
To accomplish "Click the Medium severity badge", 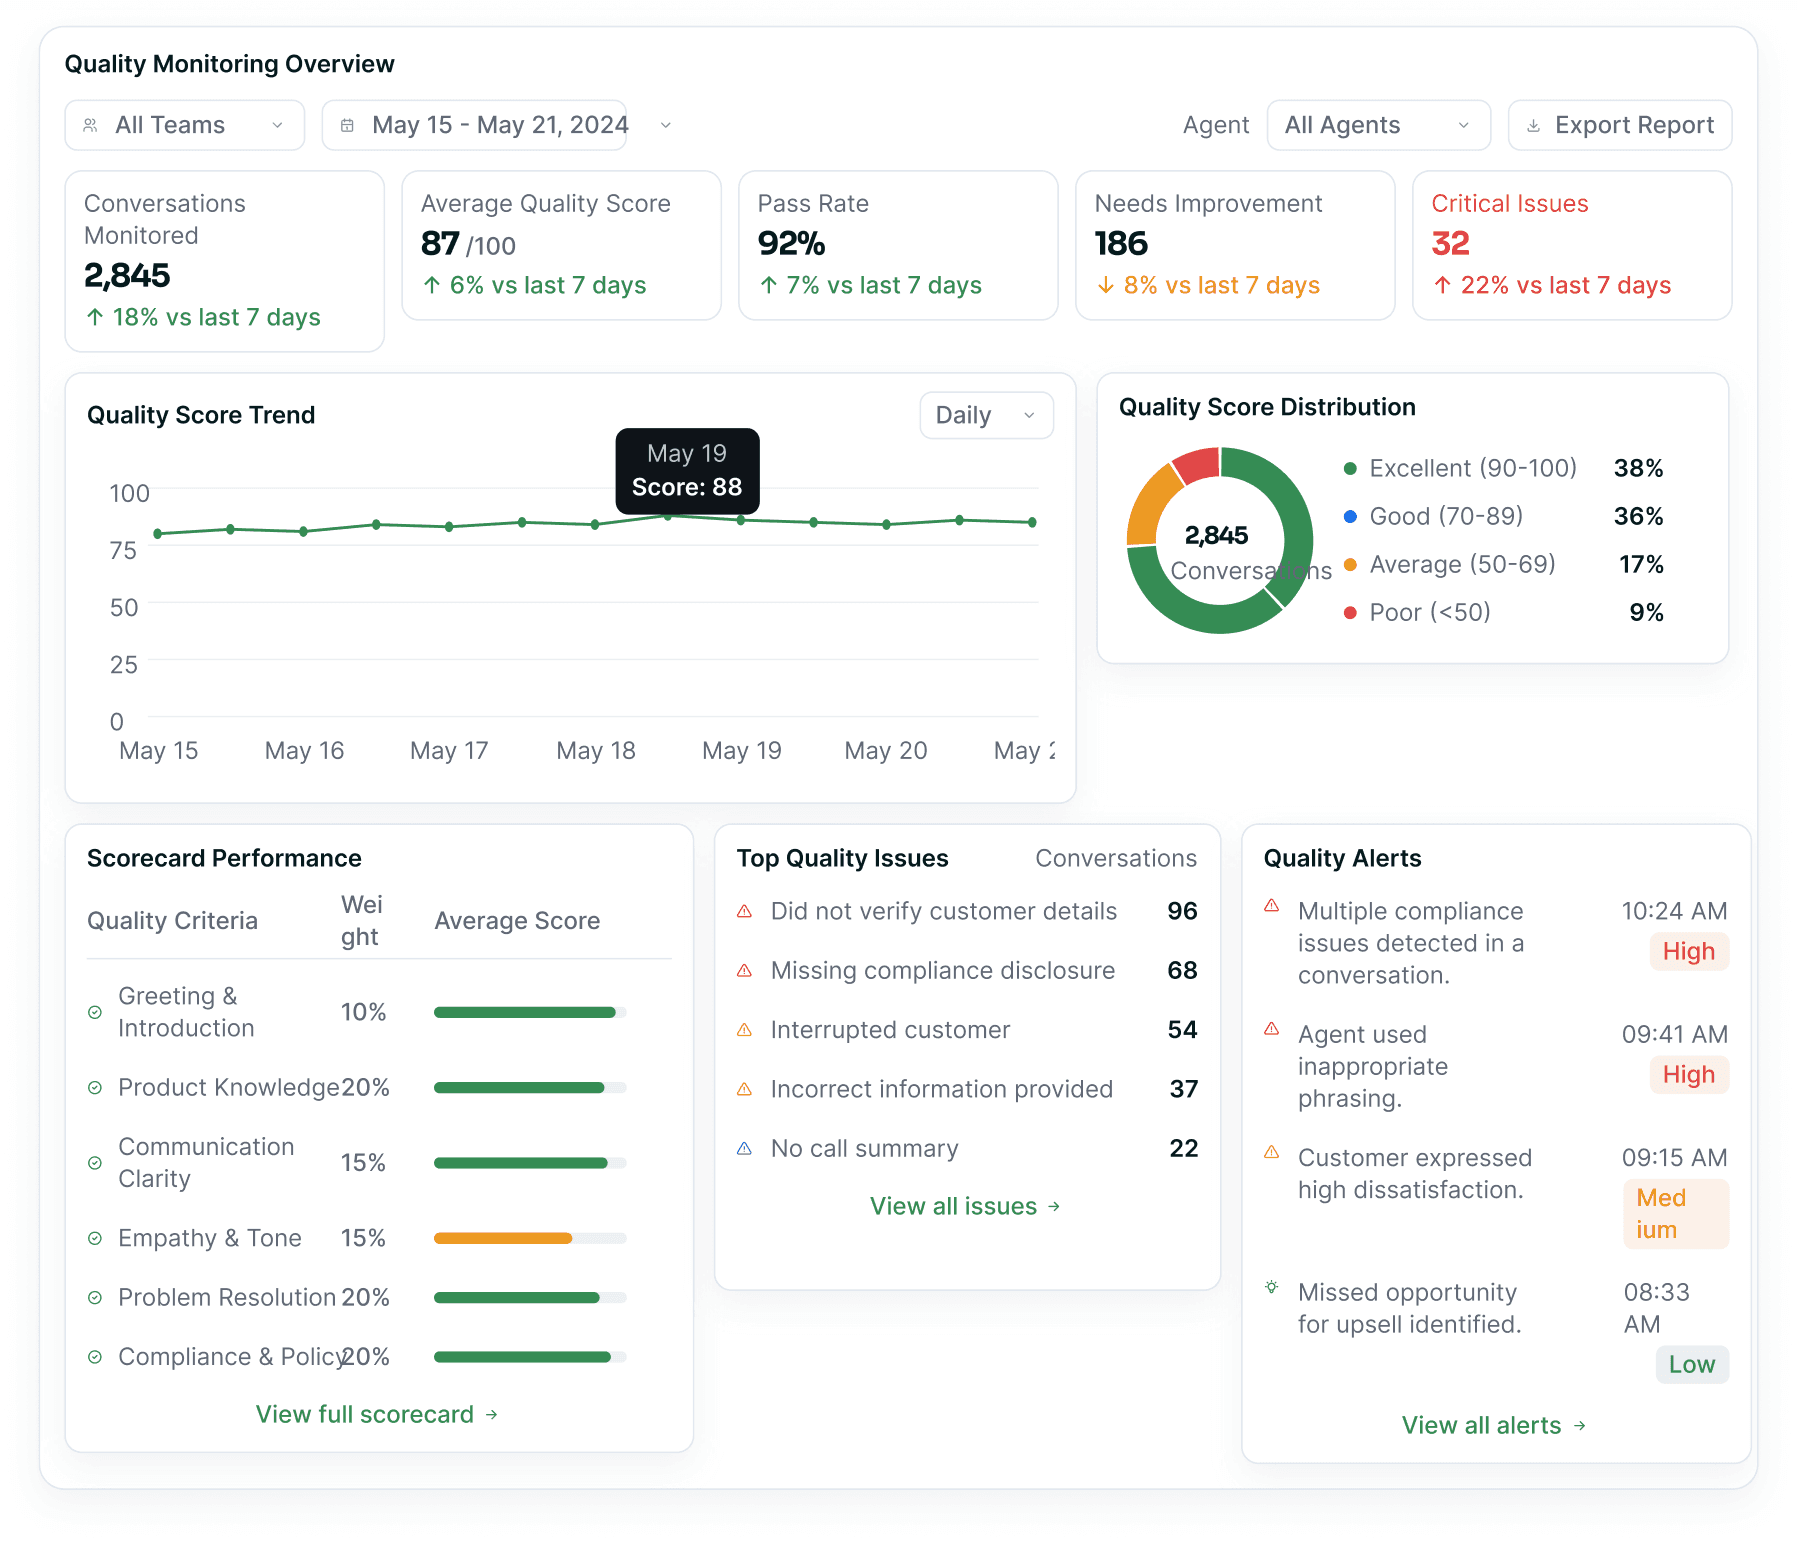I will [x=1676, y=1214].
